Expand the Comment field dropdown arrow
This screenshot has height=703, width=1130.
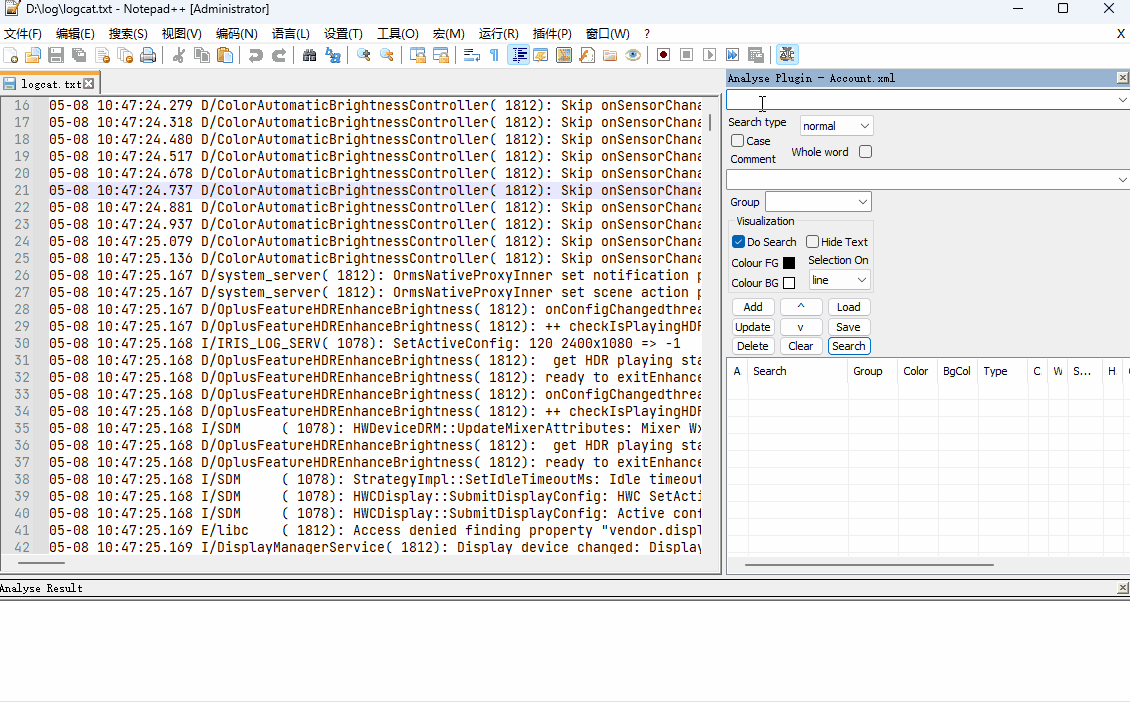1122,180
